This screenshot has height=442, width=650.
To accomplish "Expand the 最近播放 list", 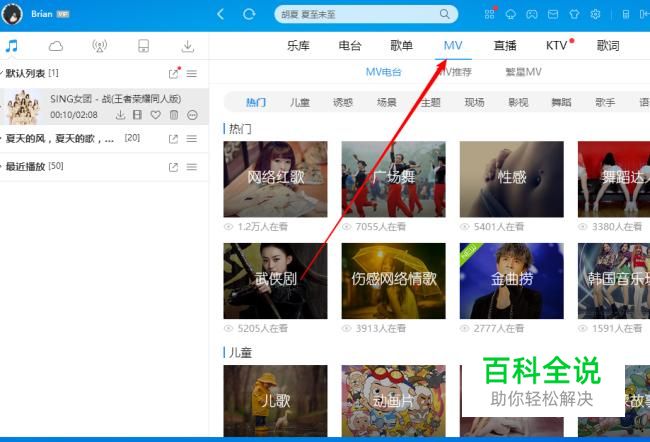I will pyautogui.click(x=2, y=167).
